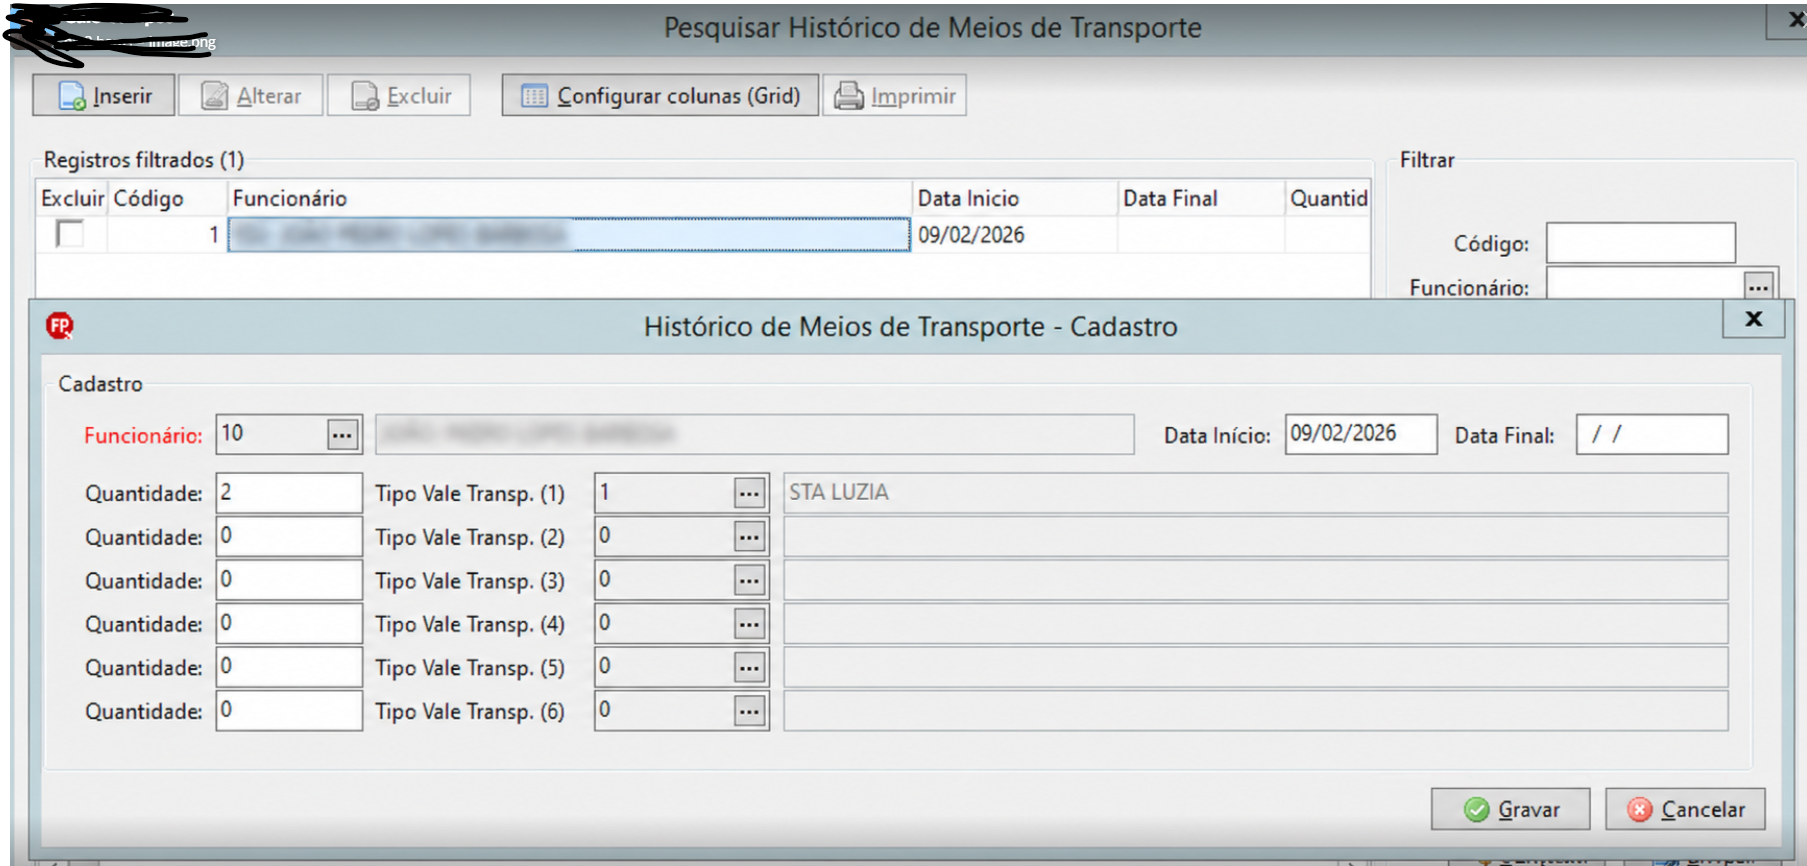This screenshot has height=866, width=1807.
Task: Click Quantidade field for Tipo Vale Transp. (4)
Action: pos(289,623)
